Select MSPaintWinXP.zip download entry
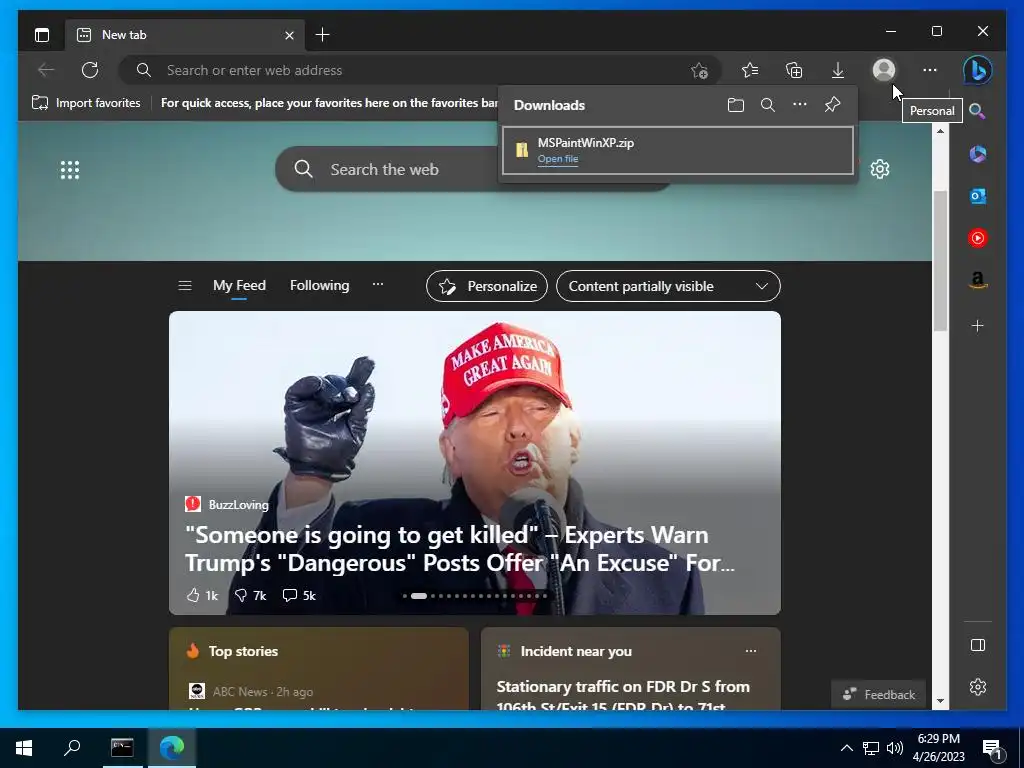1024x768 pixels. pyautogui.click(x=678, y=151)
